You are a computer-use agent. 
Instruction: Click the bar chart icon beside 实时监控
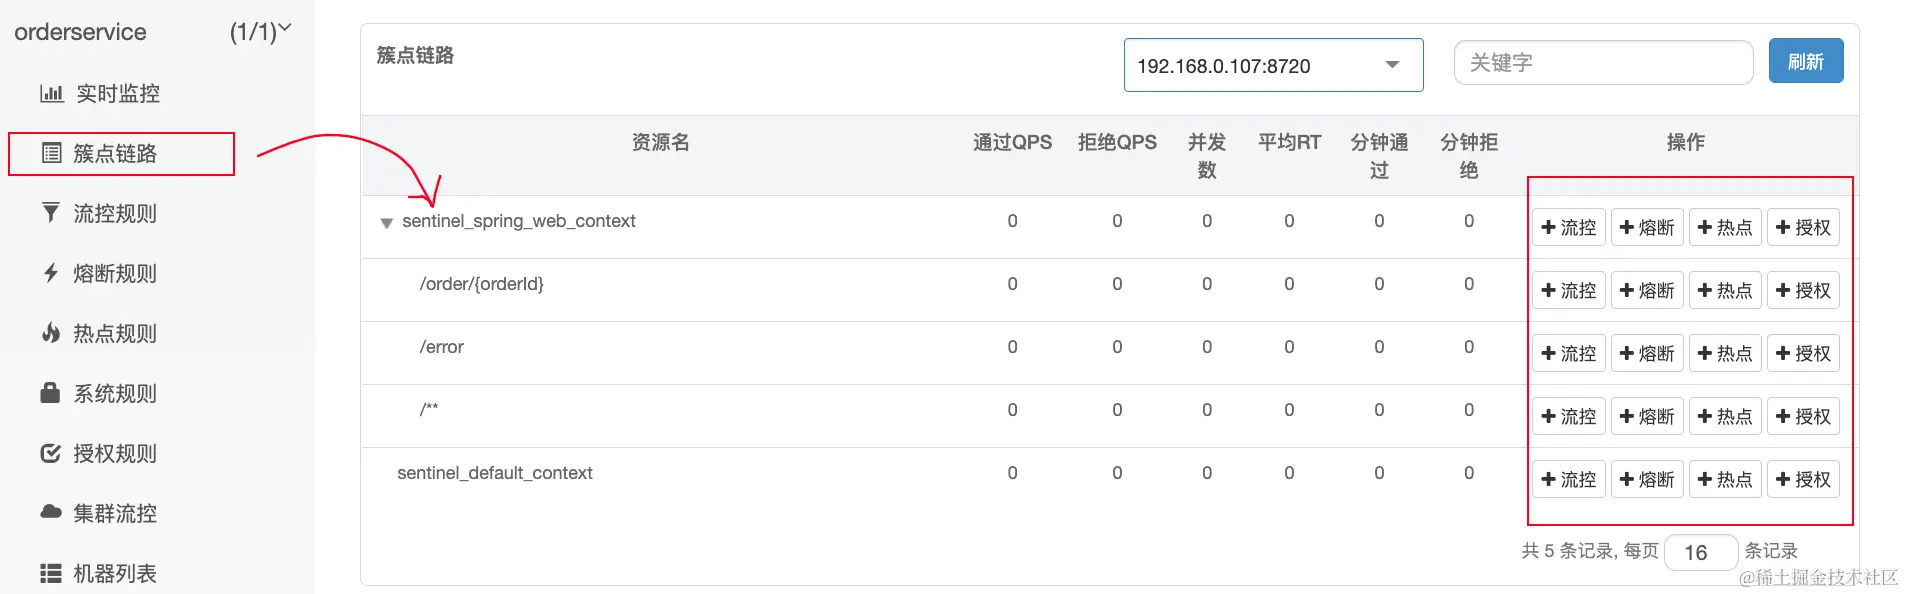click(x=51, y=93)
